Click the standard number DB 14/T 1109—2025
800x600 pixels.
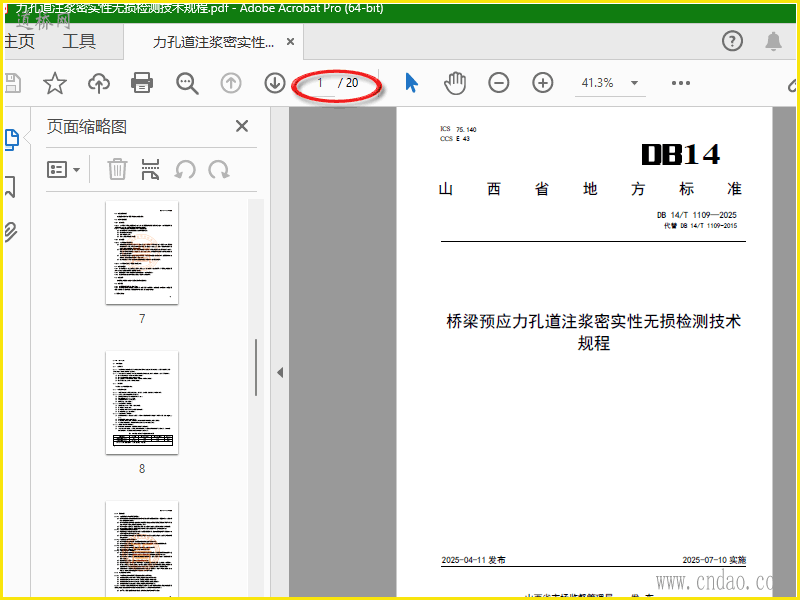[696, 215]
